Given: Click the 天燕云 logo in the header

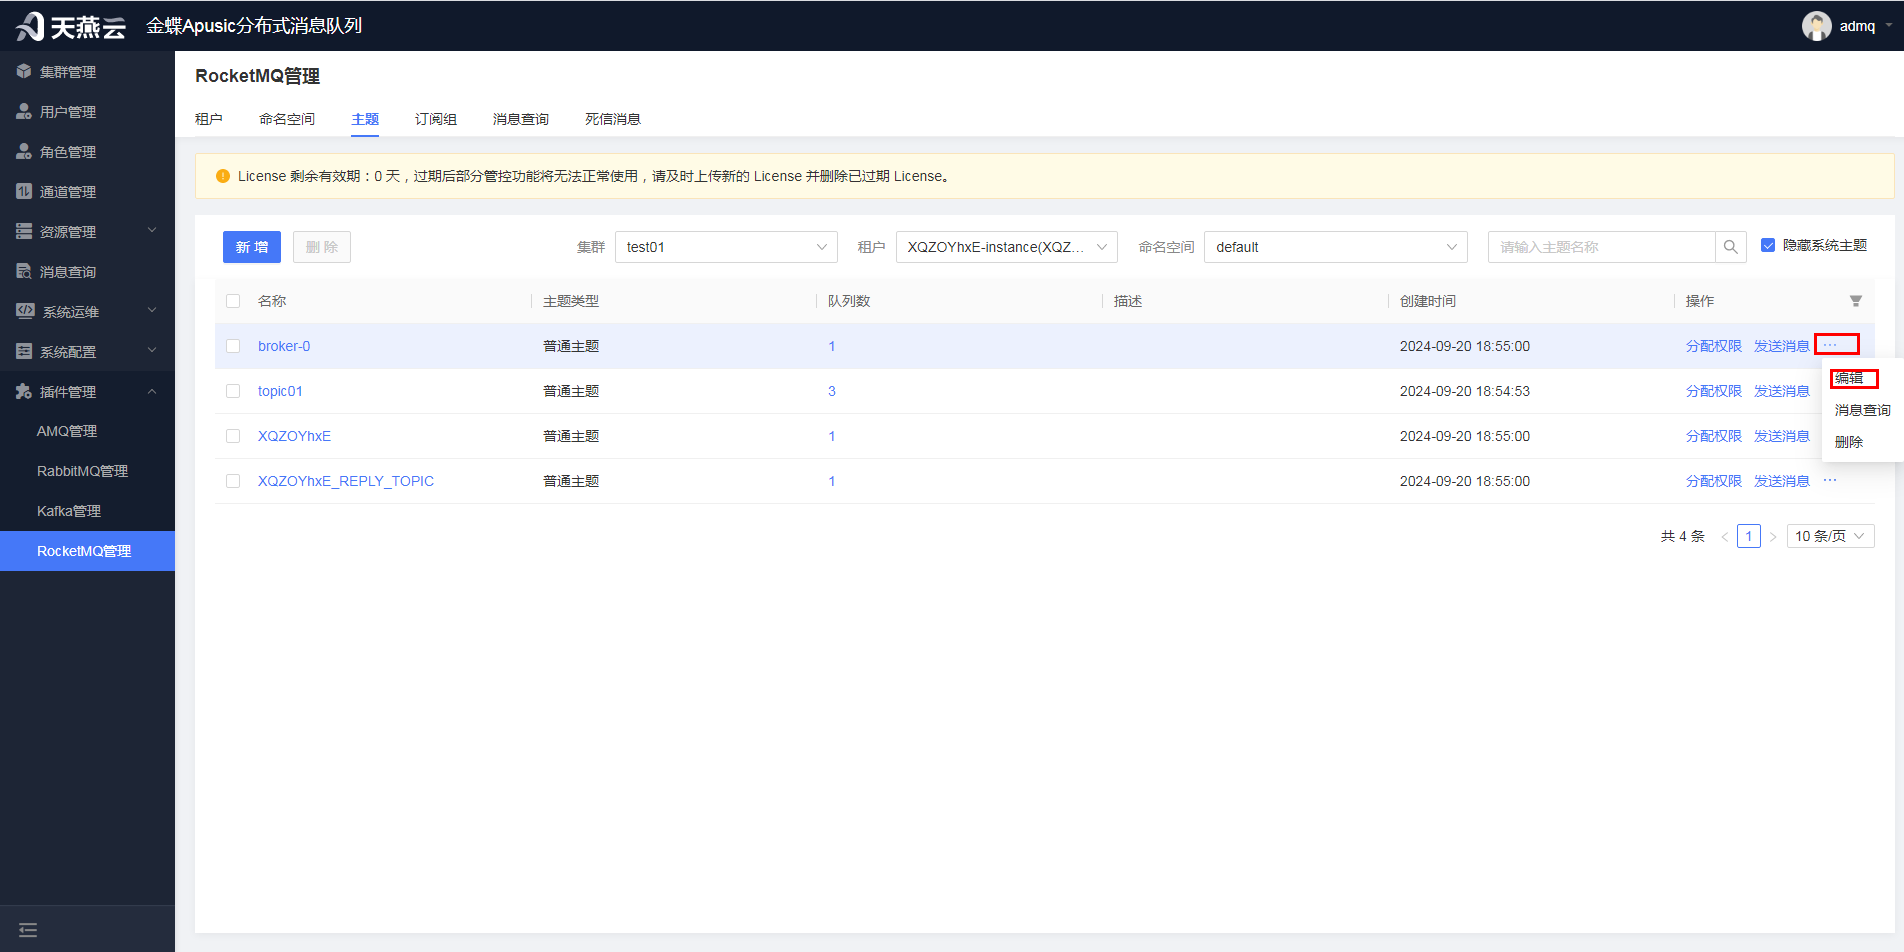Looking at the screenshot, I should click(71, 26).
